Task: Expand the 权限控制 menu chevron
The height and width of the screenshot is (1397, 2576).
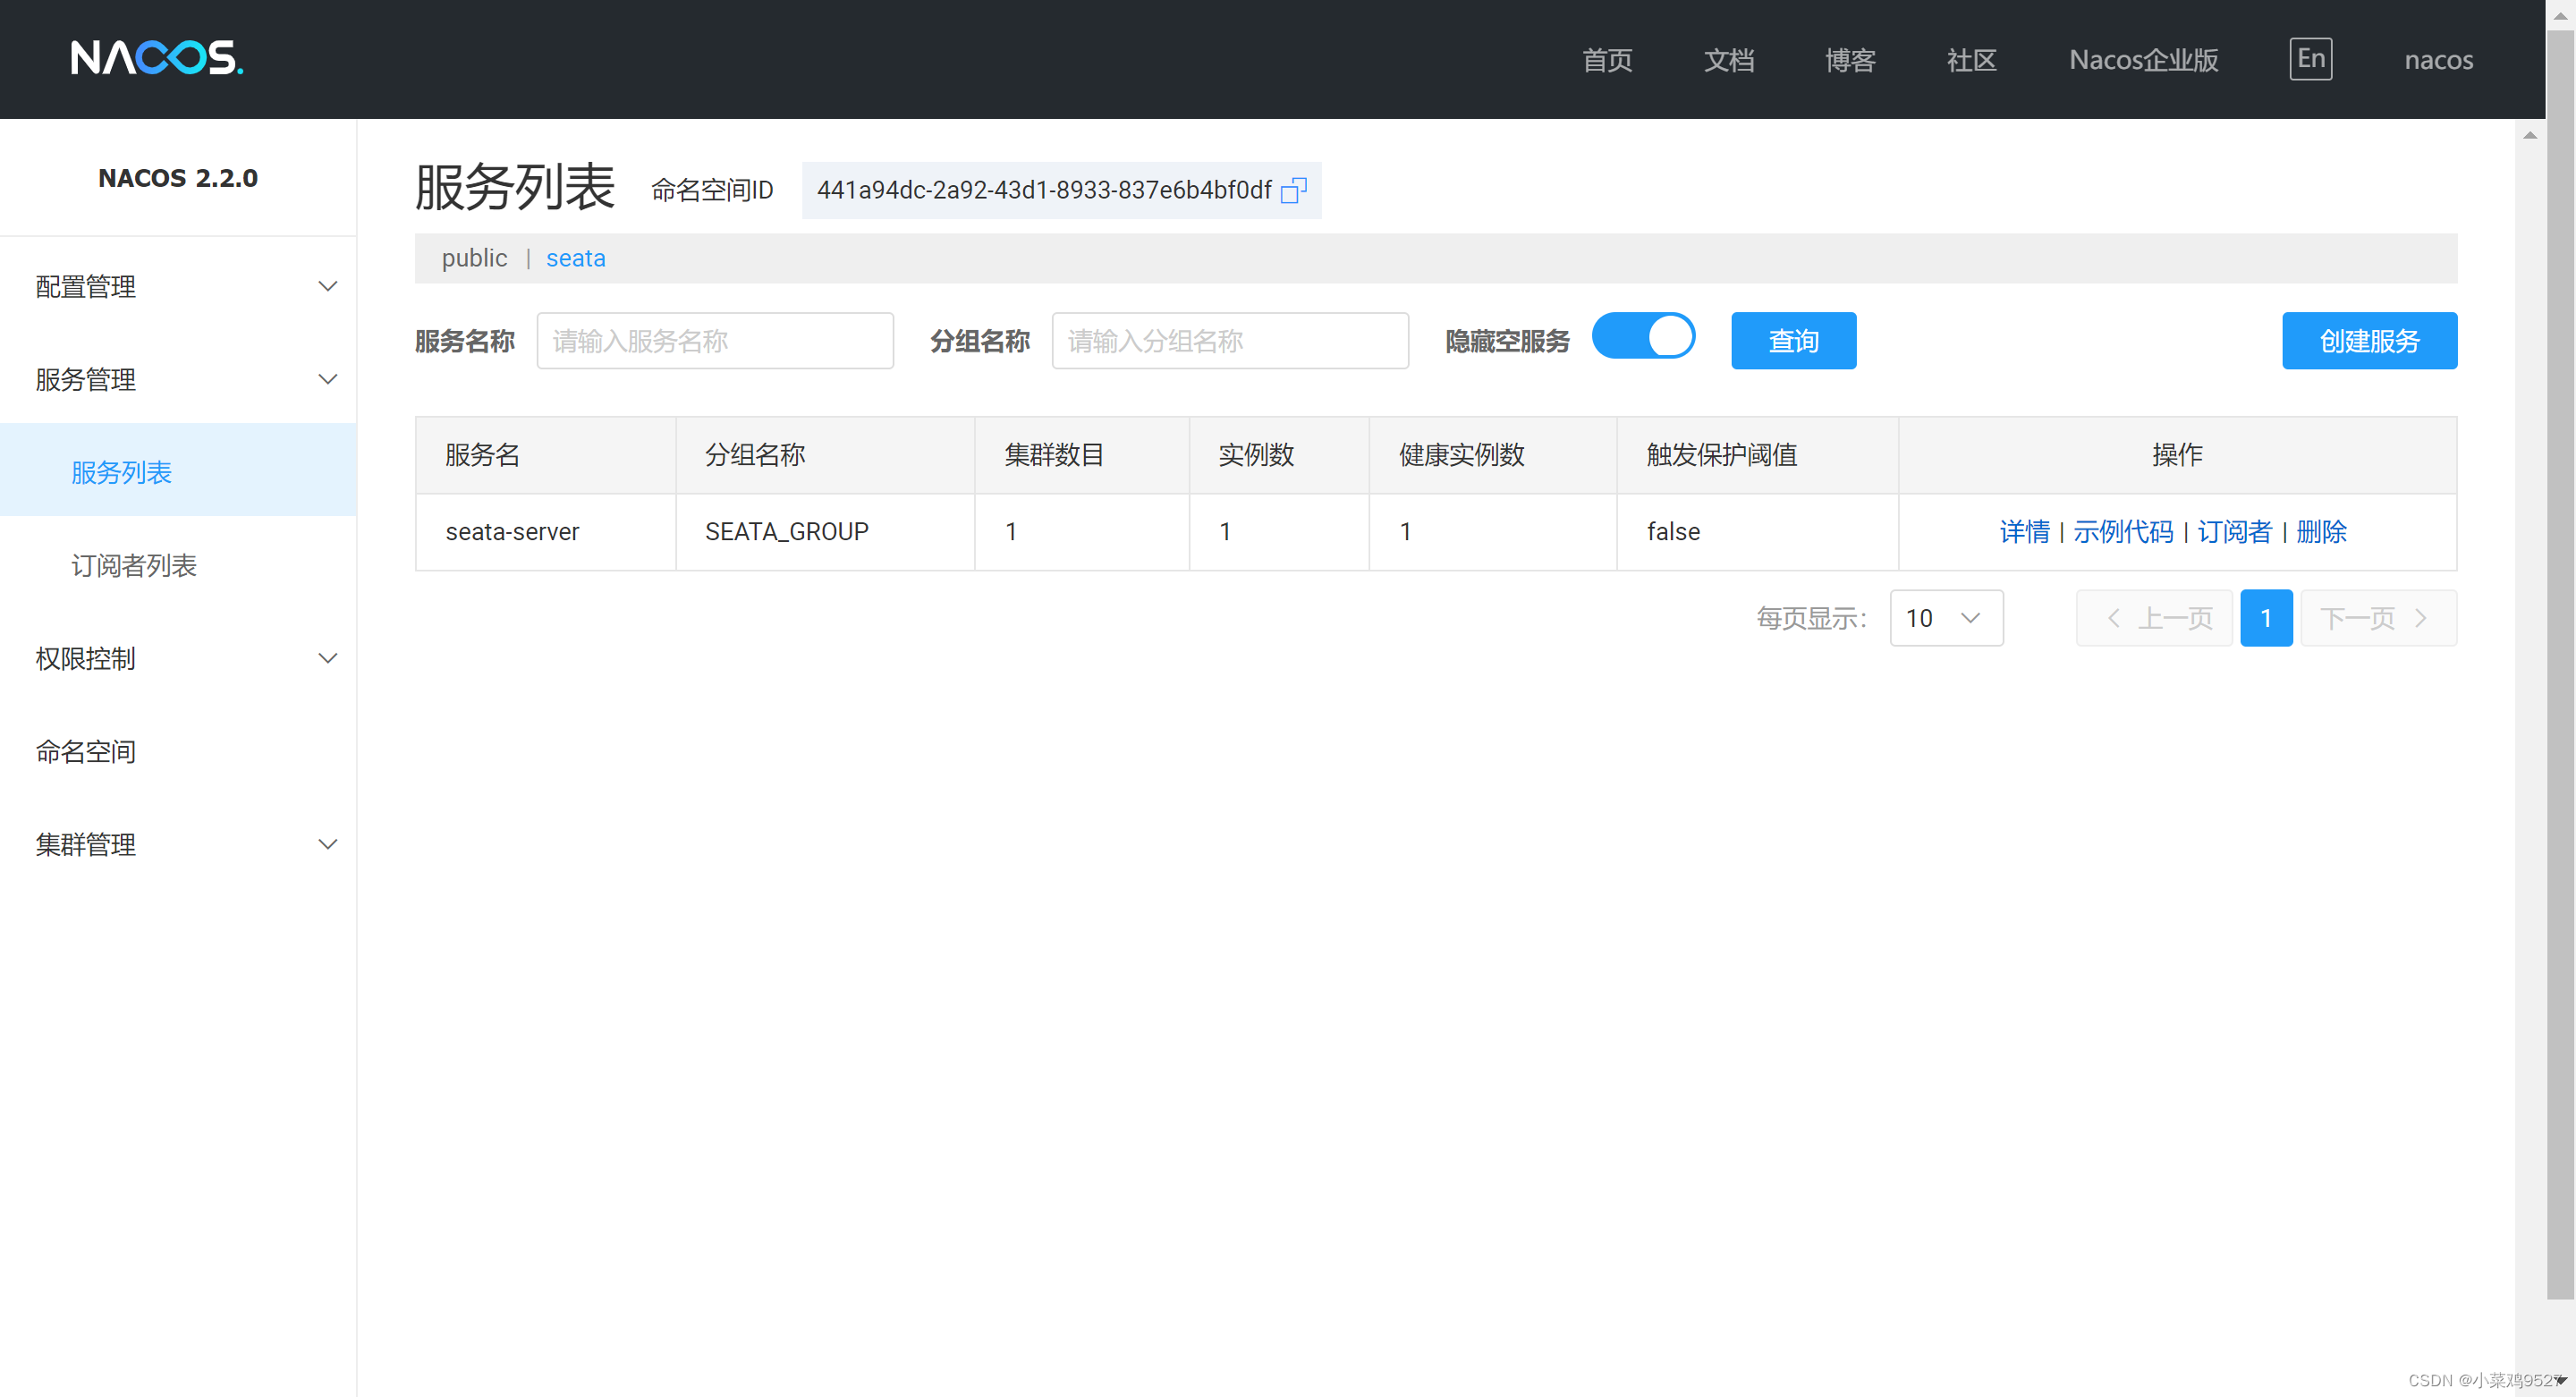Action: (x=327, y=659)
